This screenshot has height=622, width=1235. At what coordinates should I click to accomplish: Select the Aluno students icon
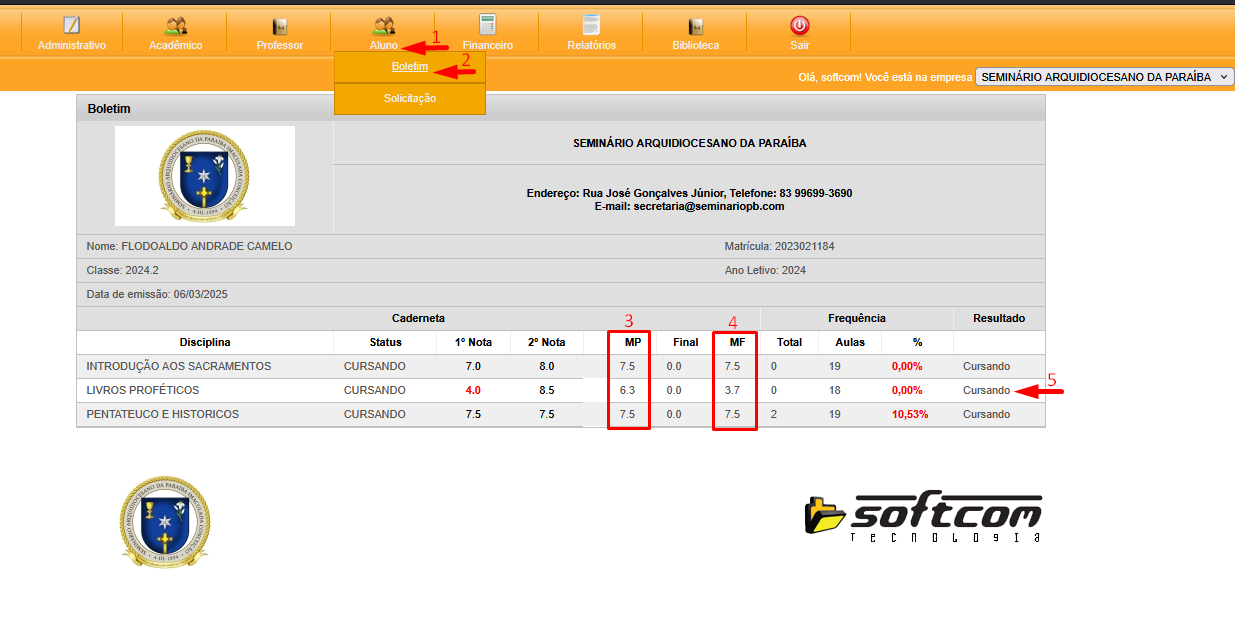383,26
